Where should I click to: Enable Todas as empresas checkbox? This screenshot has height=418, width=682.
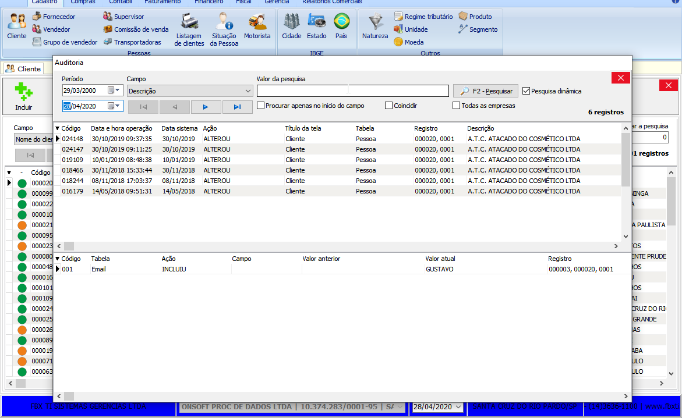(x=456, y=105)
